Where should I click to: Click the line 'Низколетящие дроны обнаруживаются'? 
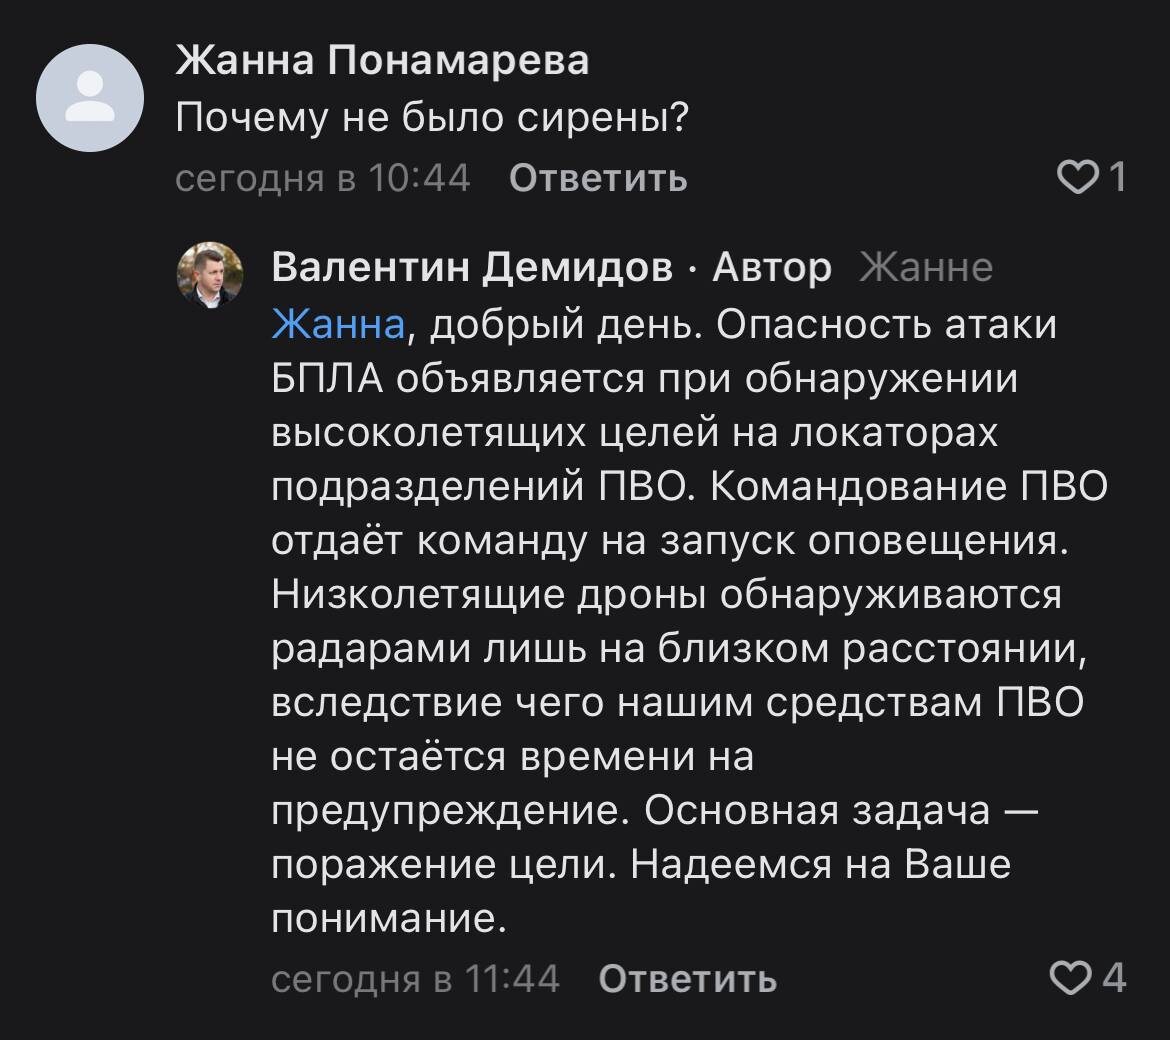click(666, 595)
